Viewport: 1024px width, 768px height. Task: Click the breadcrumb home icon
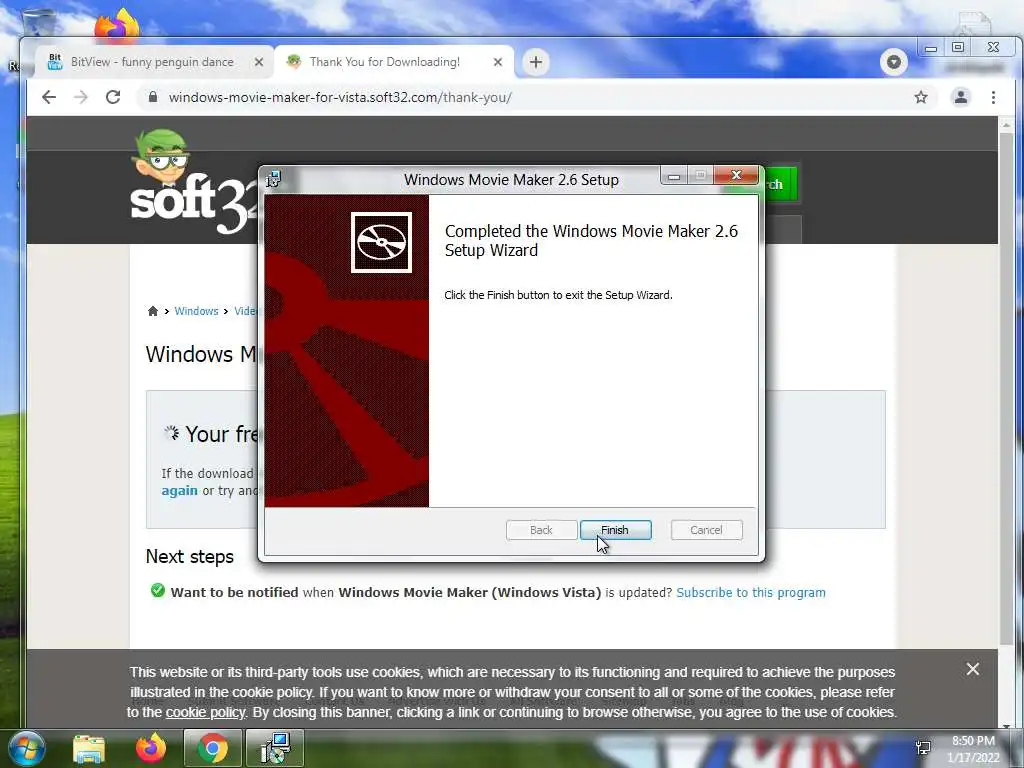[153, 311]
